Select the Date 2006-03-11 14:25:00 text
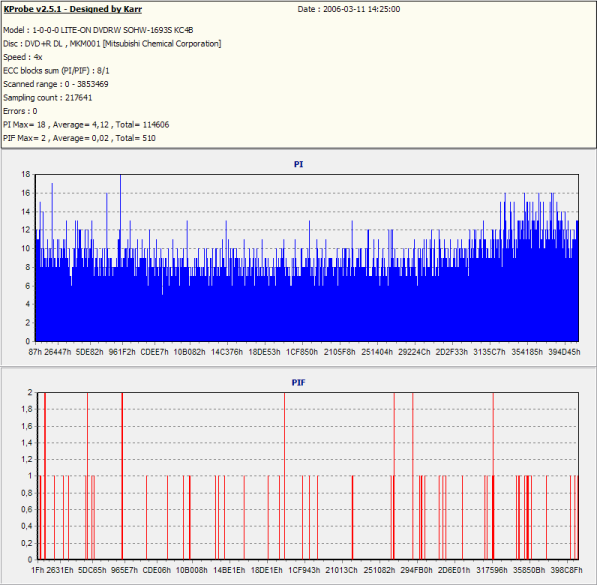 349,9
